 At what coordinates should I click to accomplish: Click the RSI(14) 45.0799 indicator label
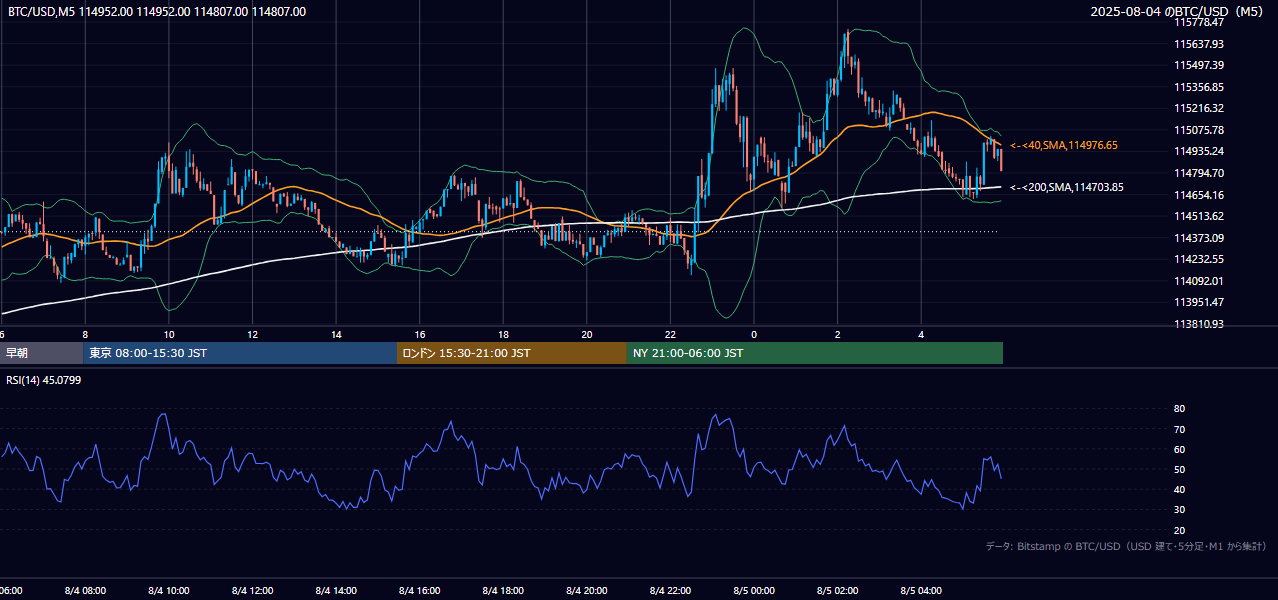coord(44,380)
